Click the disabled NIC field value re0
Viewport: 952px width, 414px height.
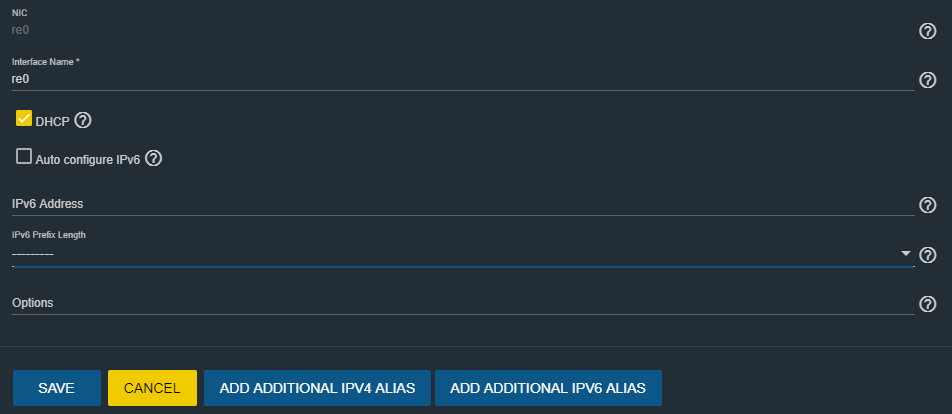click(21, 29)
